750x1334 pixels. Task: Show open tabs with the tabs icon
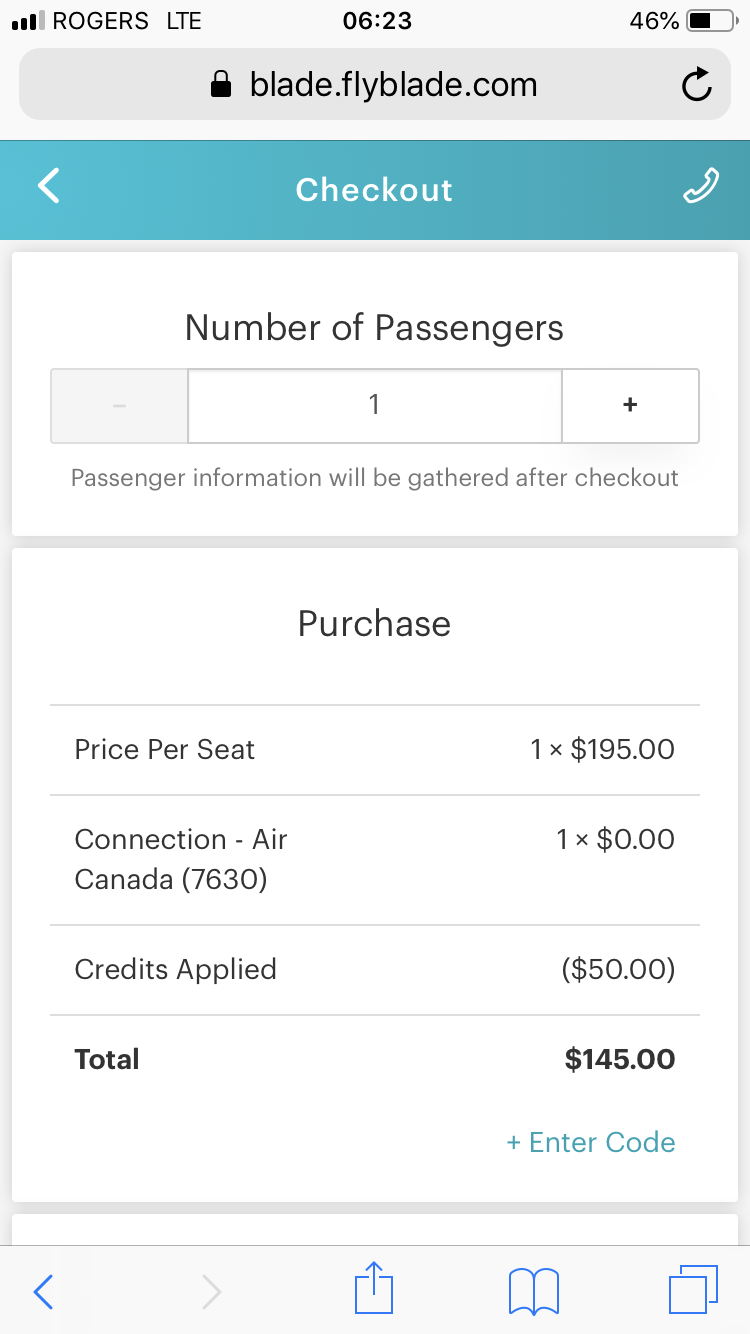pyautogui.click(x=693, y=1291)
